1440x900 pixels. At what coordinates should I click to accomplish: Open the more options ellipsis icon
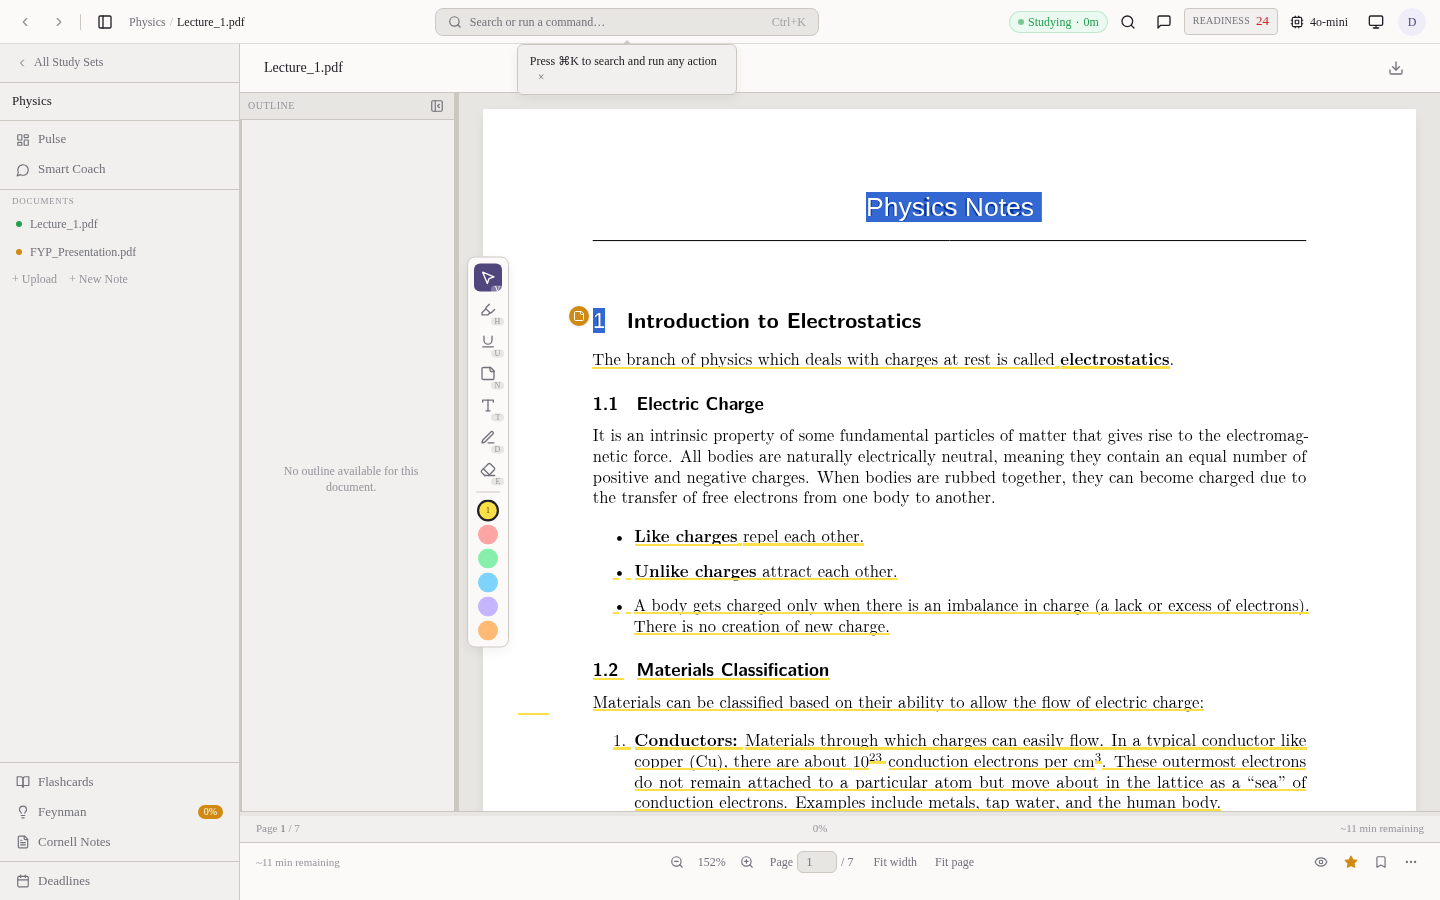click(1411, 862)
